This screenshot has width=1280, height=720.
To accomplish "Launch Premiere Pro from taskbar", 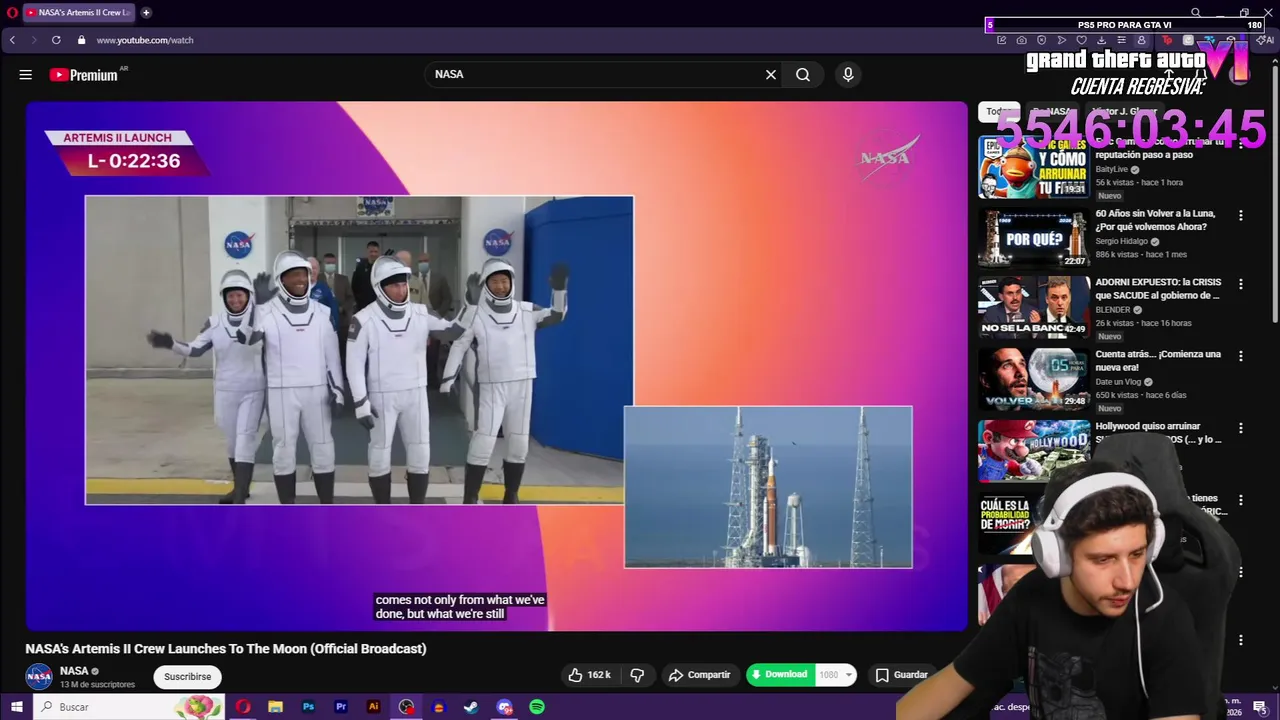I will 341,707.
